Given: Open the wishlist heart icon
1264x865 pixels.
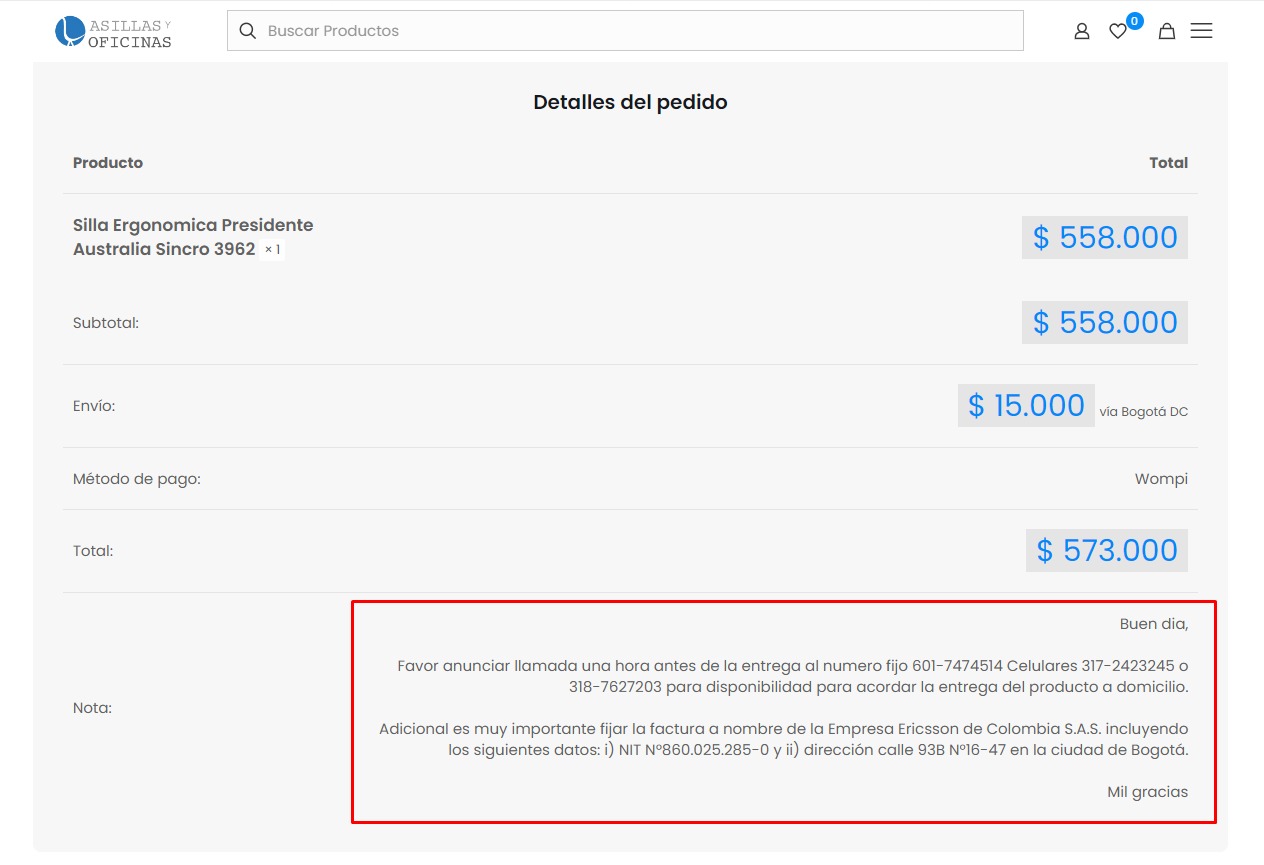Looking at the screenshot, I should [x=1117, y=32].
